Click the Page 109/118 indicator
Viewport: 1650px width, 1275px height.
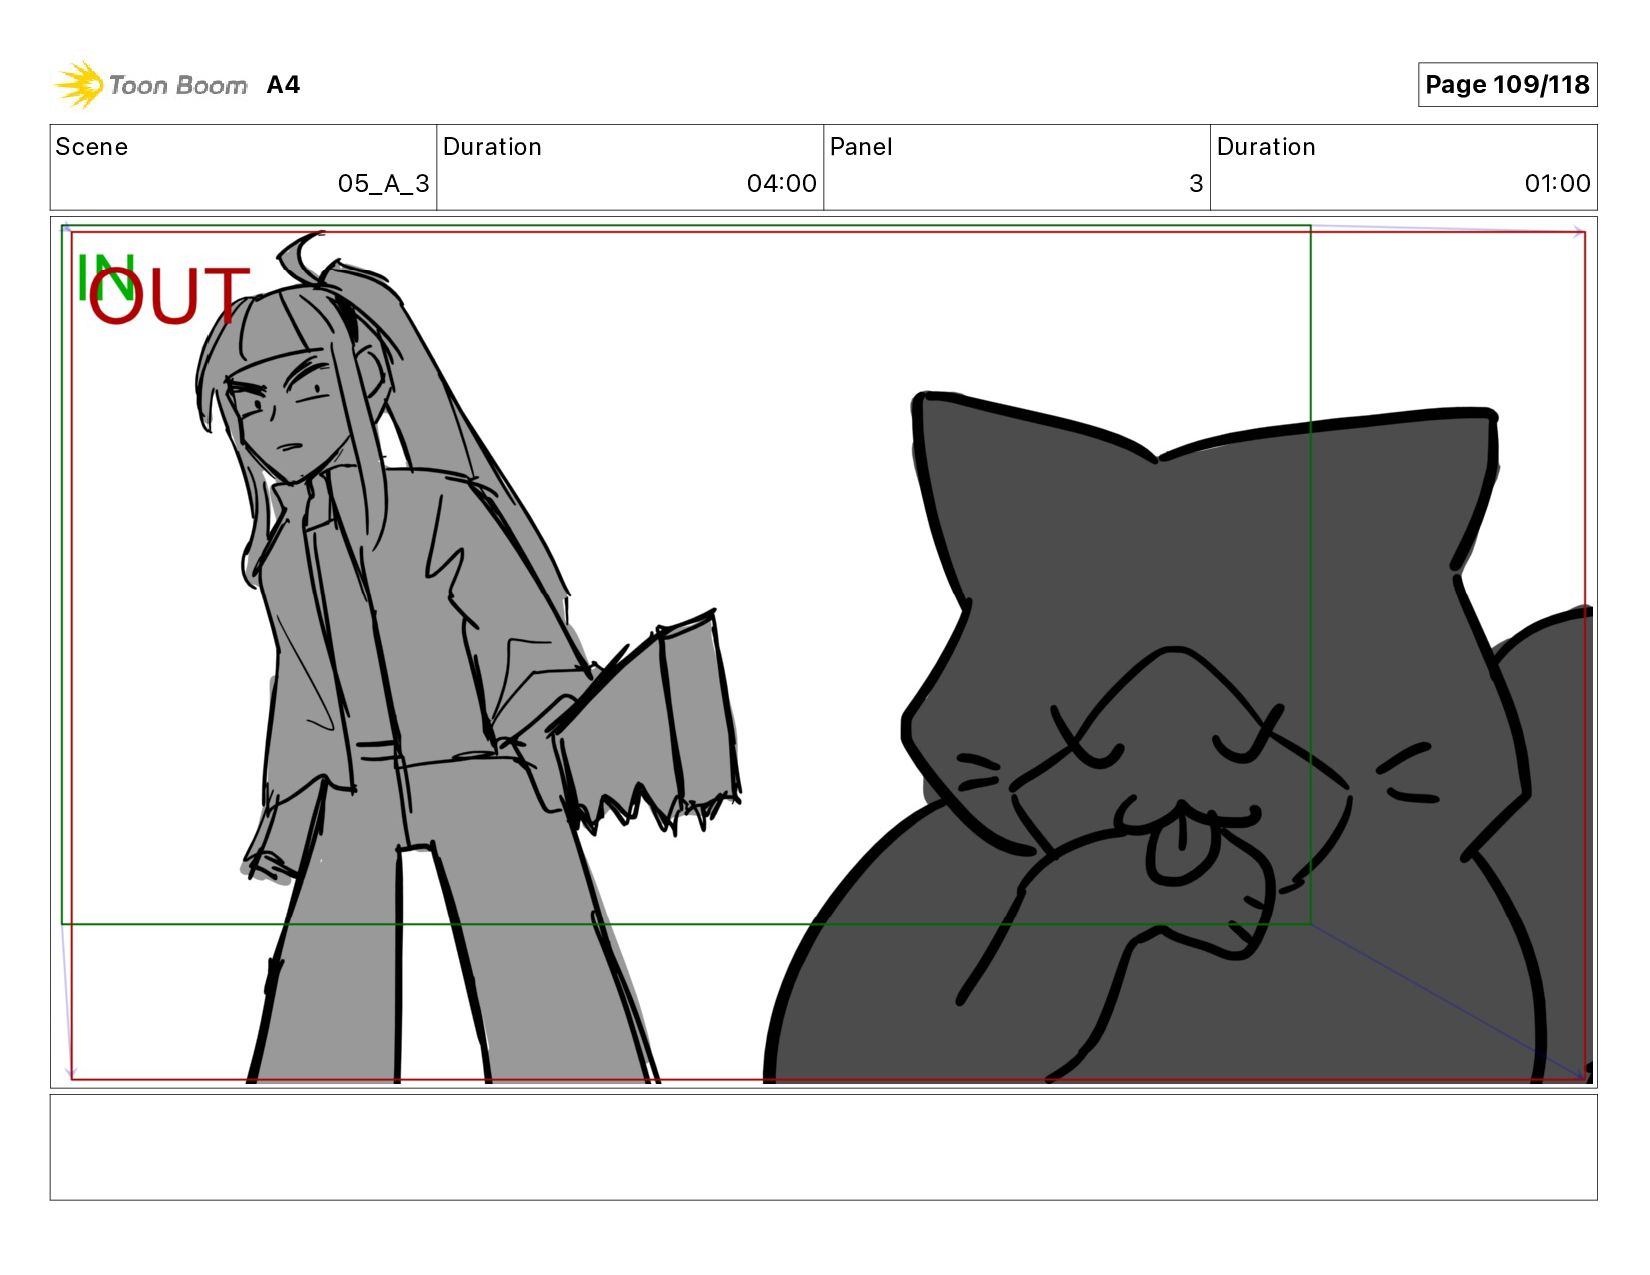click(x=1507, y=85)
